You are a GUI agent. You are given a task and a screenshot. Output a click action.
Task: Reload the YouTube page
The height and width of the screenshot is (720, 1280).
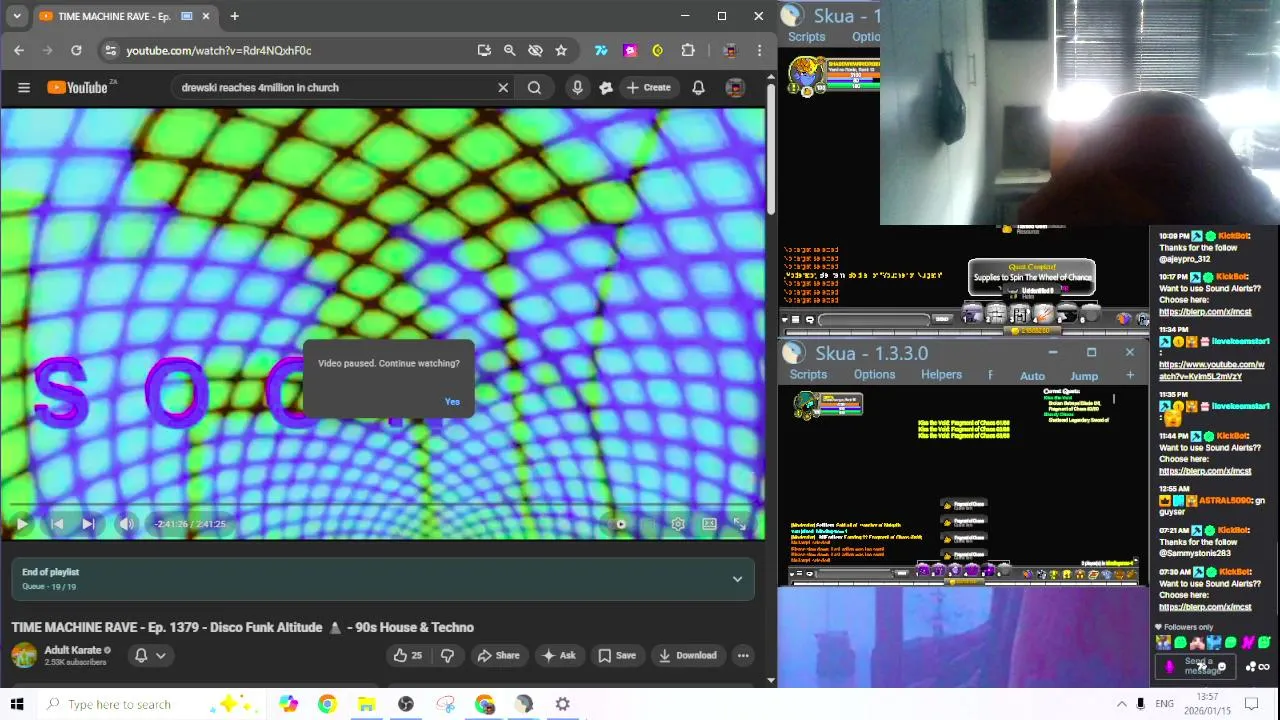tap(76, 50)
